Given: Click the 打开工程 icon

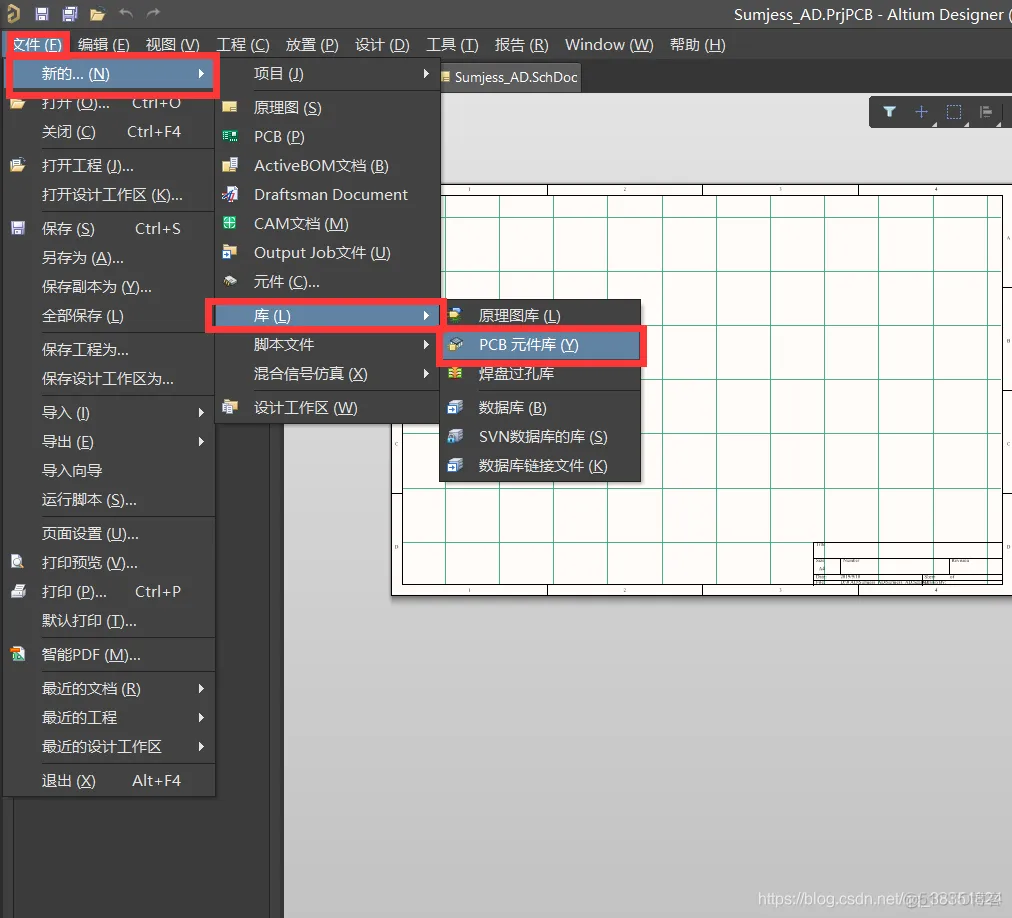Looking at the screenshot, I should (18, 165).
